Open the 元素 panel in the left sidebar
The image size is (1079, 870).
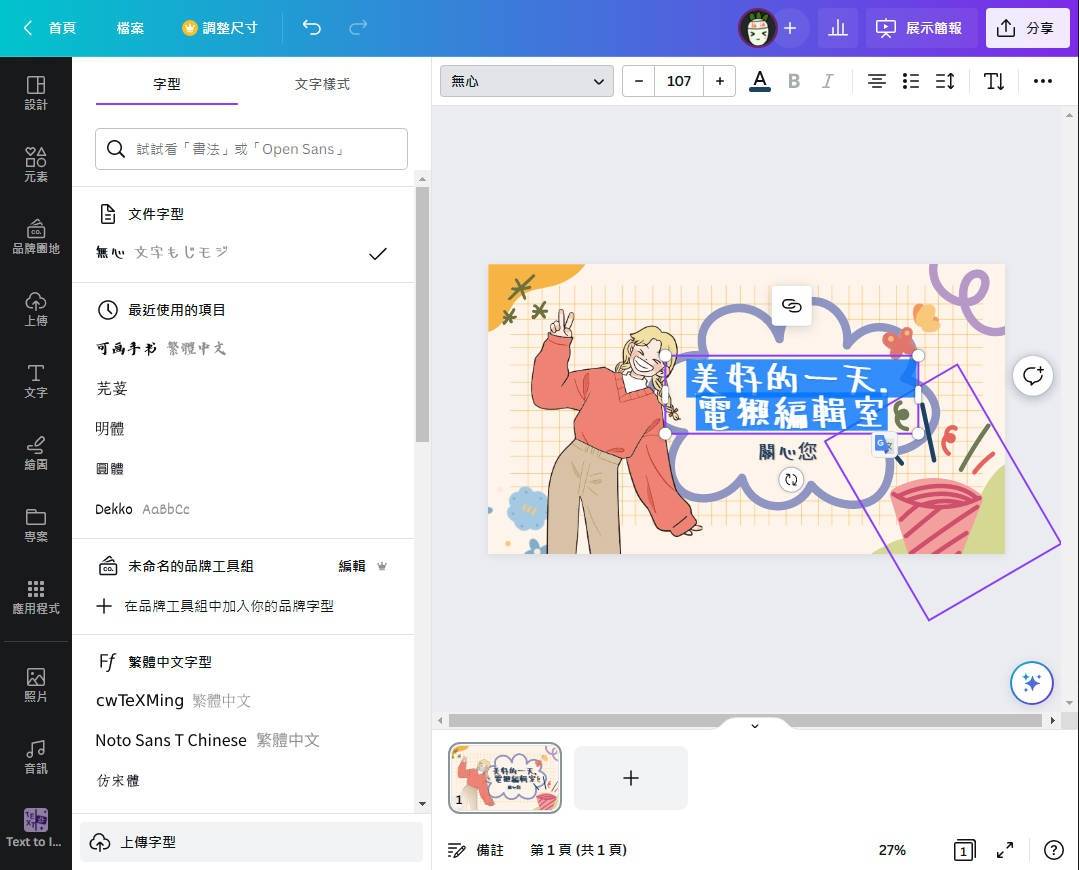click(36, 163)
